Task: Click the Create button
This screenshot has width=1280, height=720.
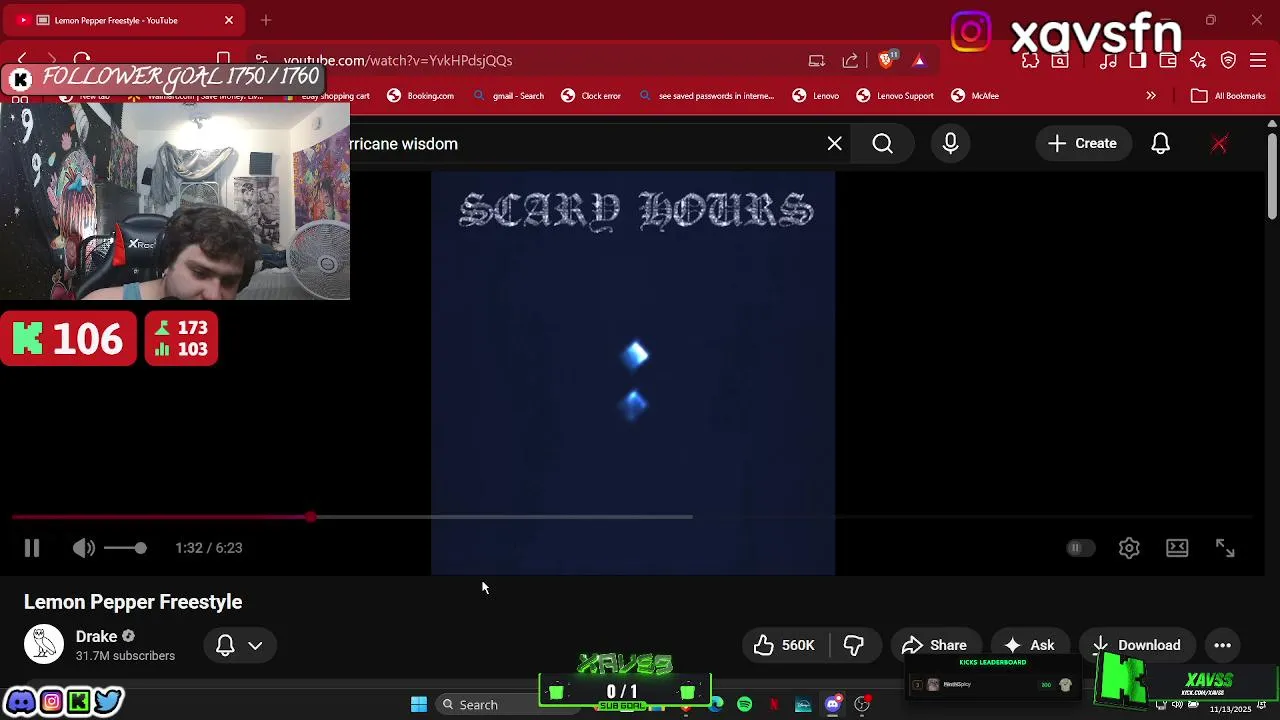Action: click(x=1083, y=144)
